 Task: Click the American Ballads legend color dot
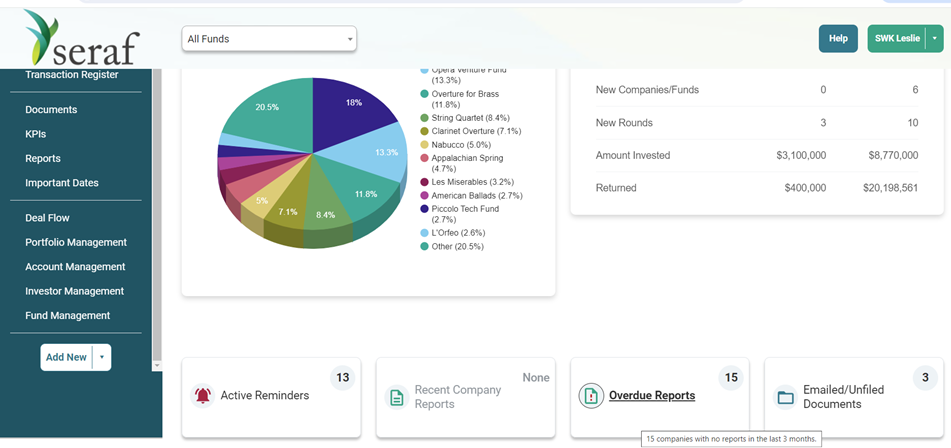tap(425, 195)
